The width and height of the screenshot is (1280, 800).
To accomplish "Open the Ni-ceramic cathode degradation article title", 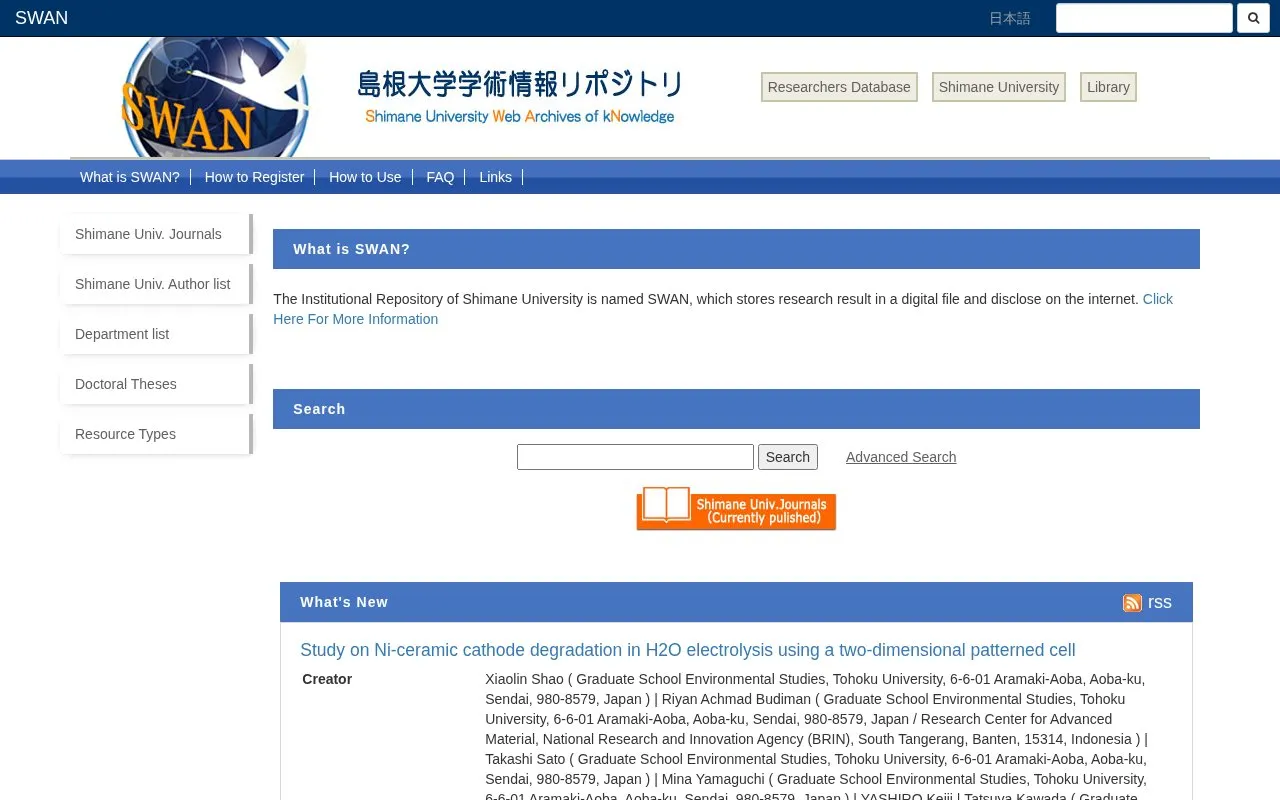I will [x=688, y=650].
